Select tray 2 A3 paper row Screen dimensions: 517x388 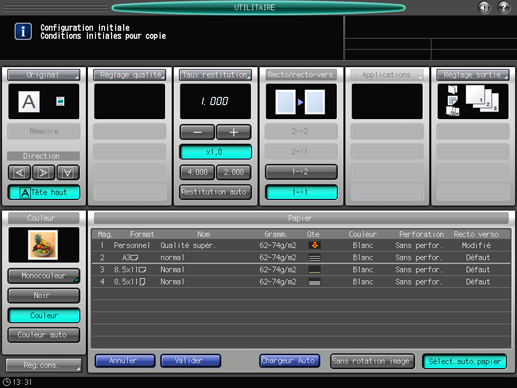(x=301, y=258)
